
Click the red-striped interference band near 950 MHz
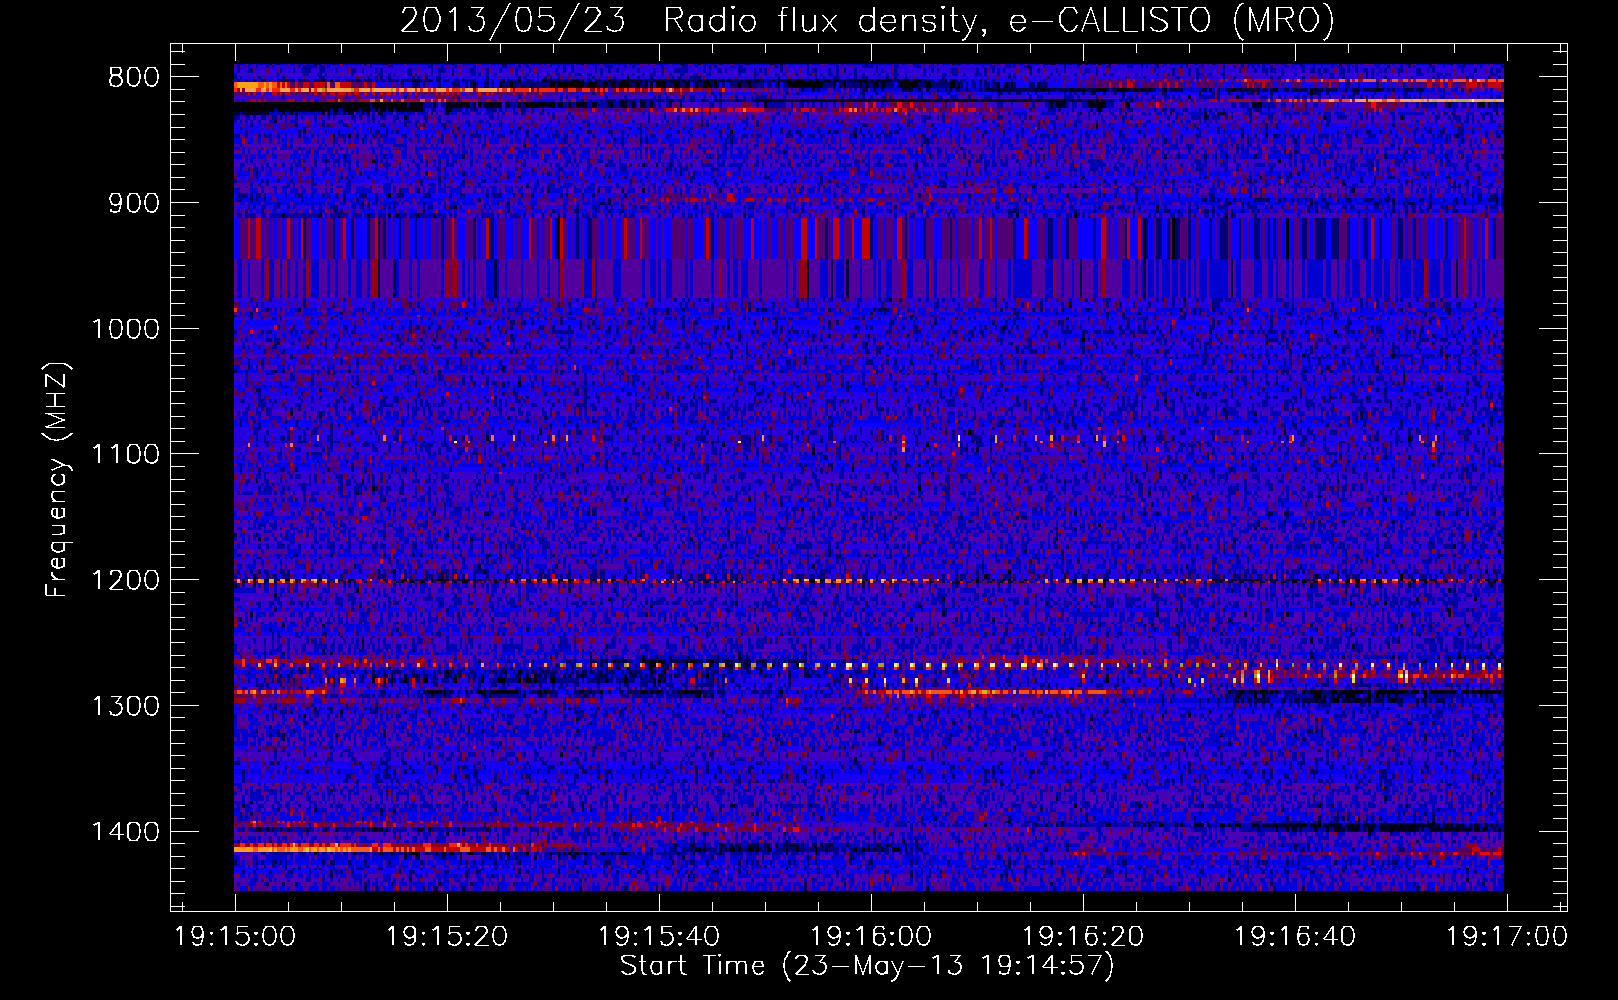(869, 258)
